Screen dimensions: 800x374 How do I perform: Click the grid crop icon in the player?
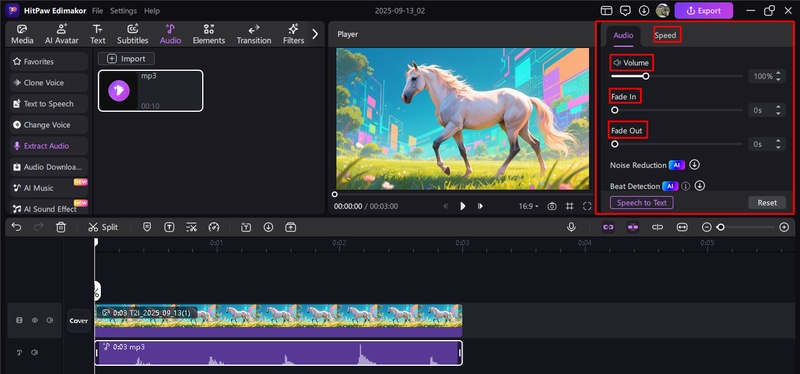pyautogui.click(x=569, y=206)
